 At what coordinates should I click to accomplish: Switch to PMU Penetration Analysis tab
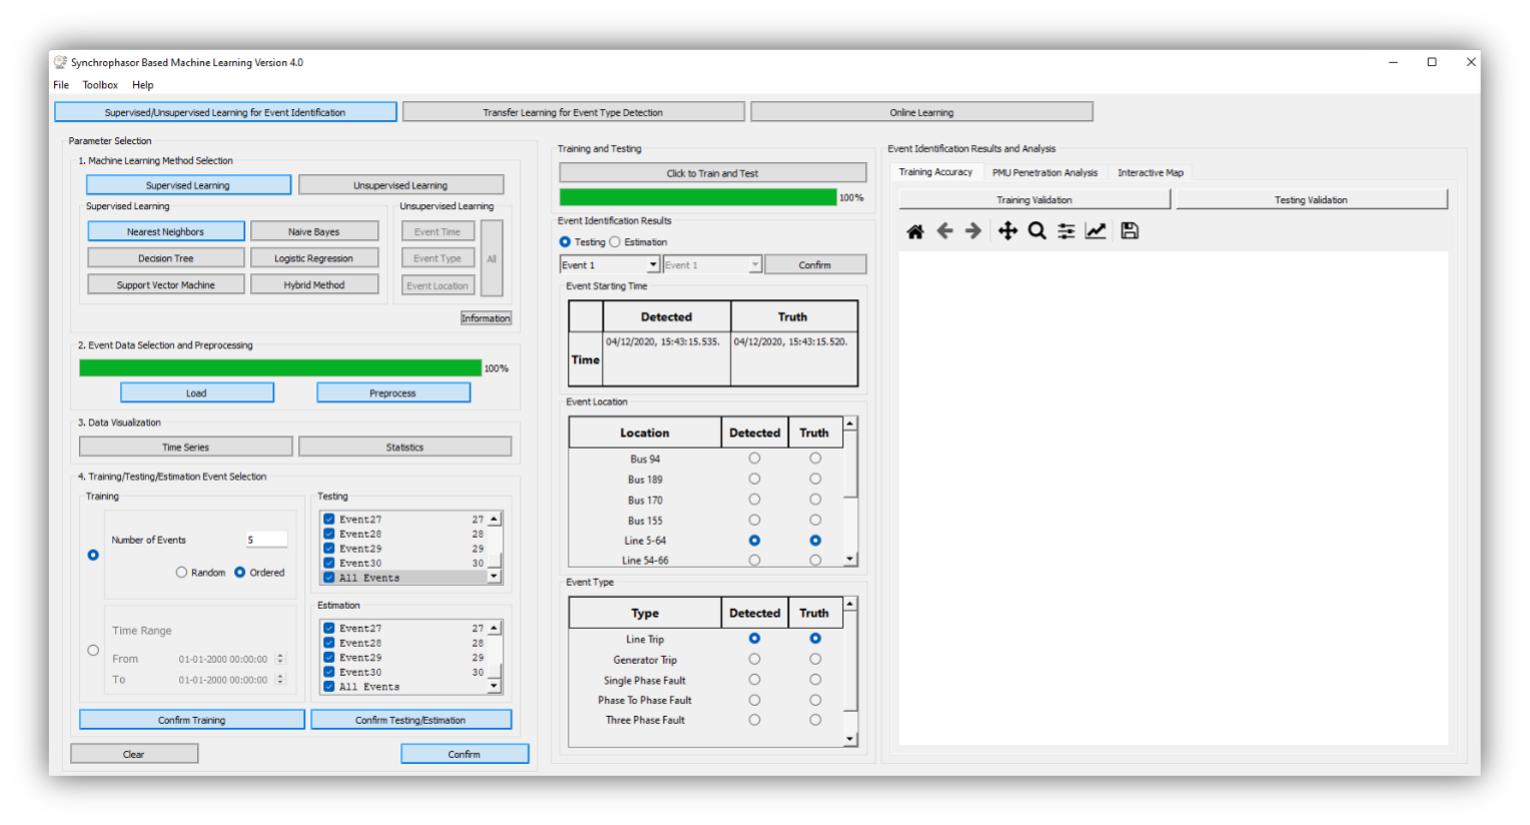[1044, 173]
